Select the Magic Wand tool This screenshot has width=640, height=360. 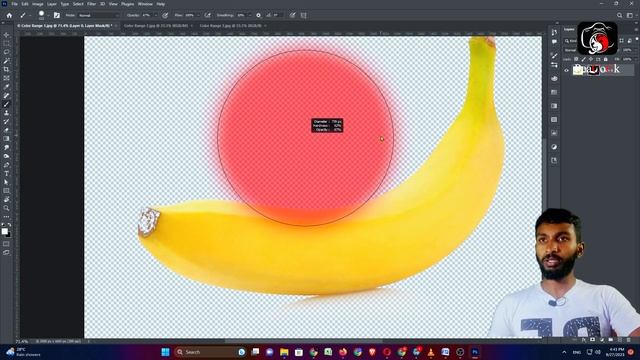pos(7,61)
